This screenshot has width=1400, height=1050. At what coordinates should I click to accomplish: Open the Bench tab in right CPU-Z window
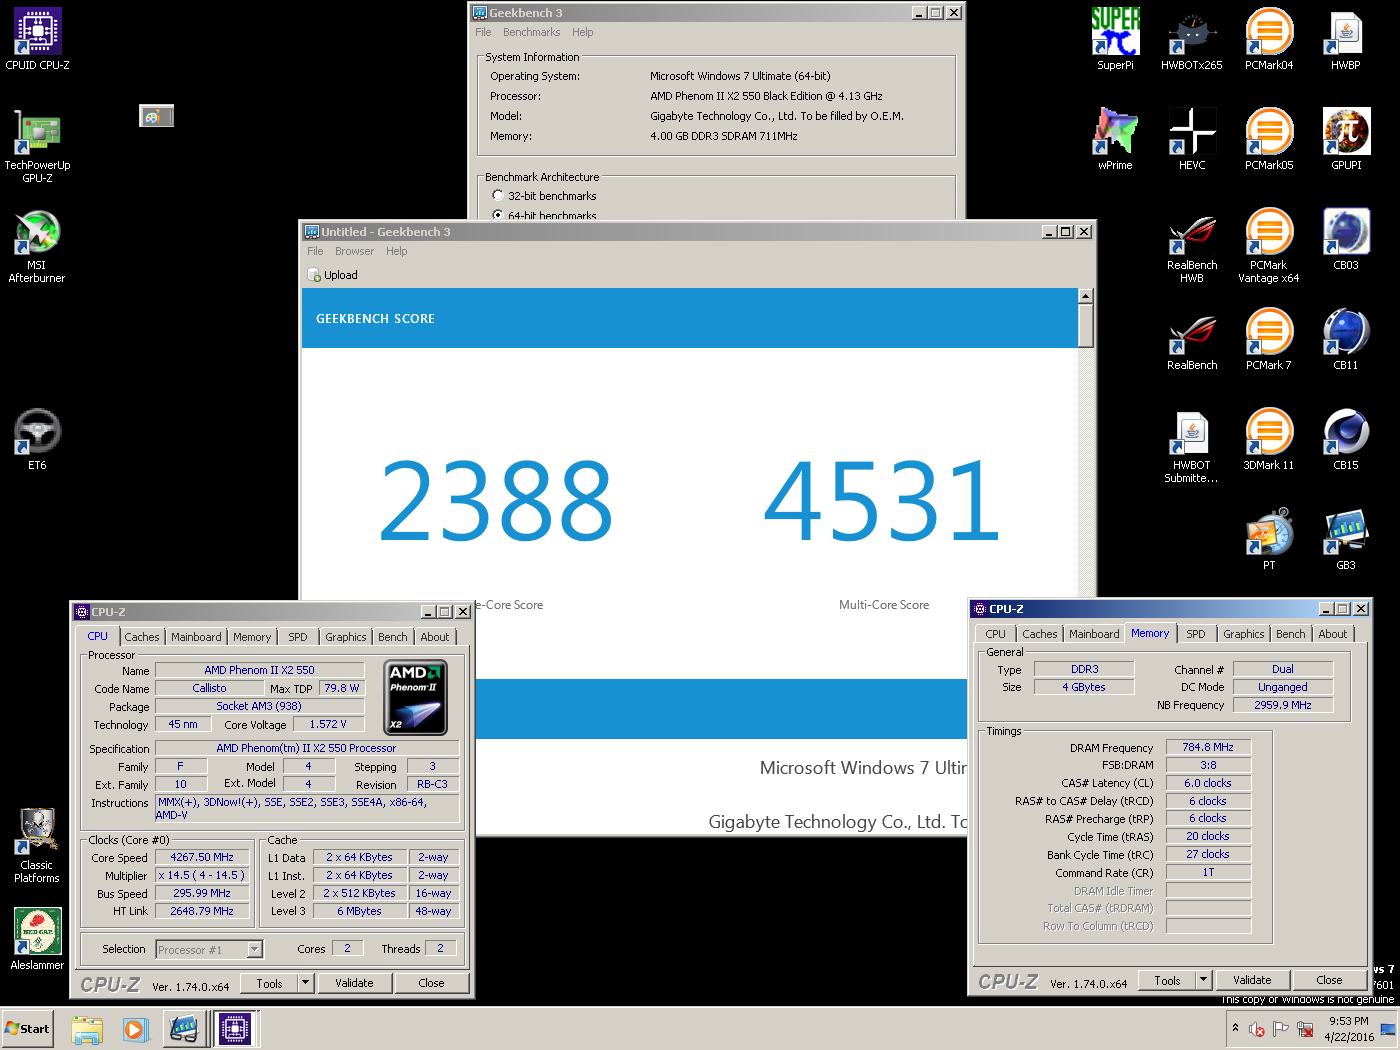(x=1291, y=634)
